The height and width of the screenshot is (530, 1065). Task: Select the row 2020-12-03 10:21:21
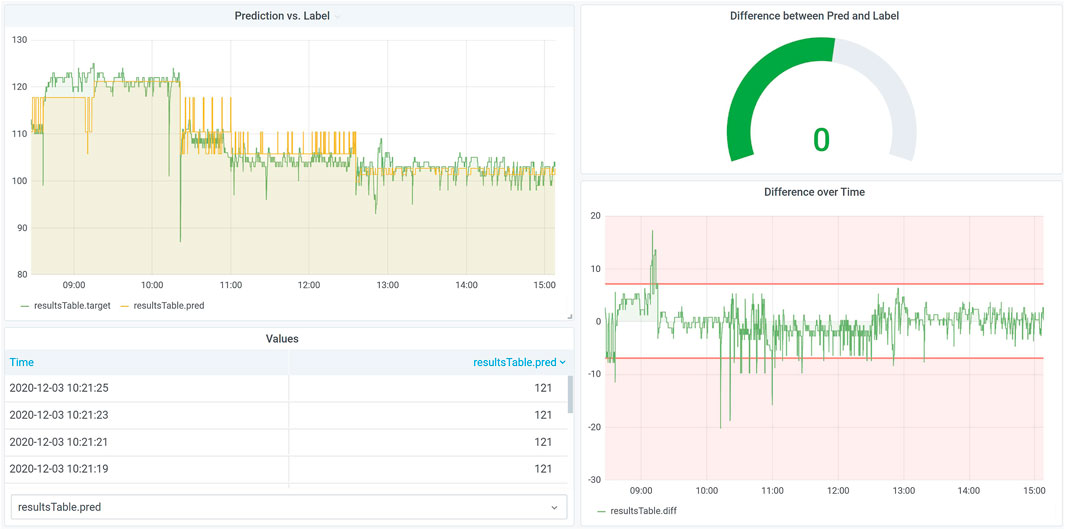pos(287,442)
